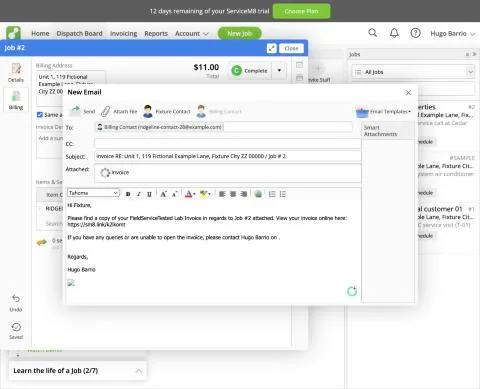Open the job status dropdown arrow

click(279, 70)
